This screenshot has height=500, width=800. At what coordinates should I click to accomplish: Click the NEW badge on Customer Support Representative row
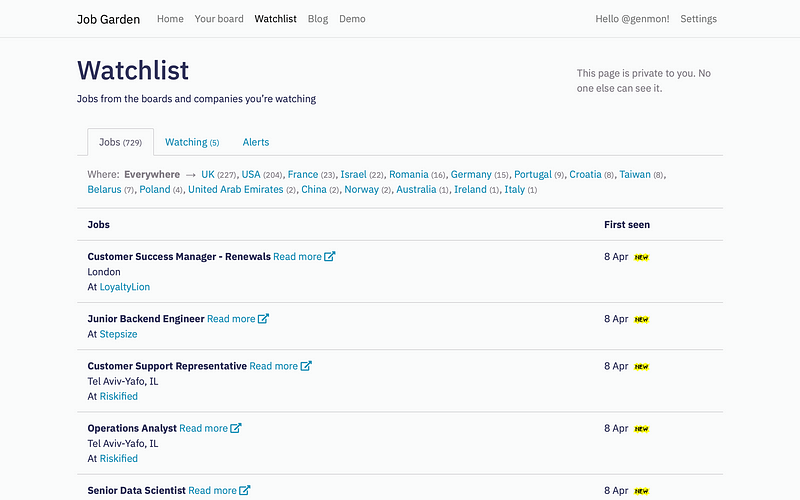pyautogui.click(x=641, y=367)
